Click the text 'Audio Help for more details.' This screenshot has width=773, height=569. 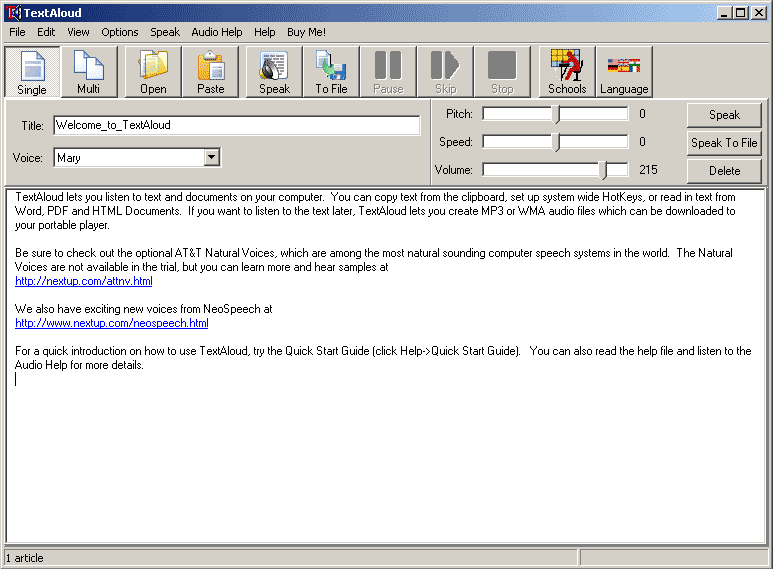[79, 365]
